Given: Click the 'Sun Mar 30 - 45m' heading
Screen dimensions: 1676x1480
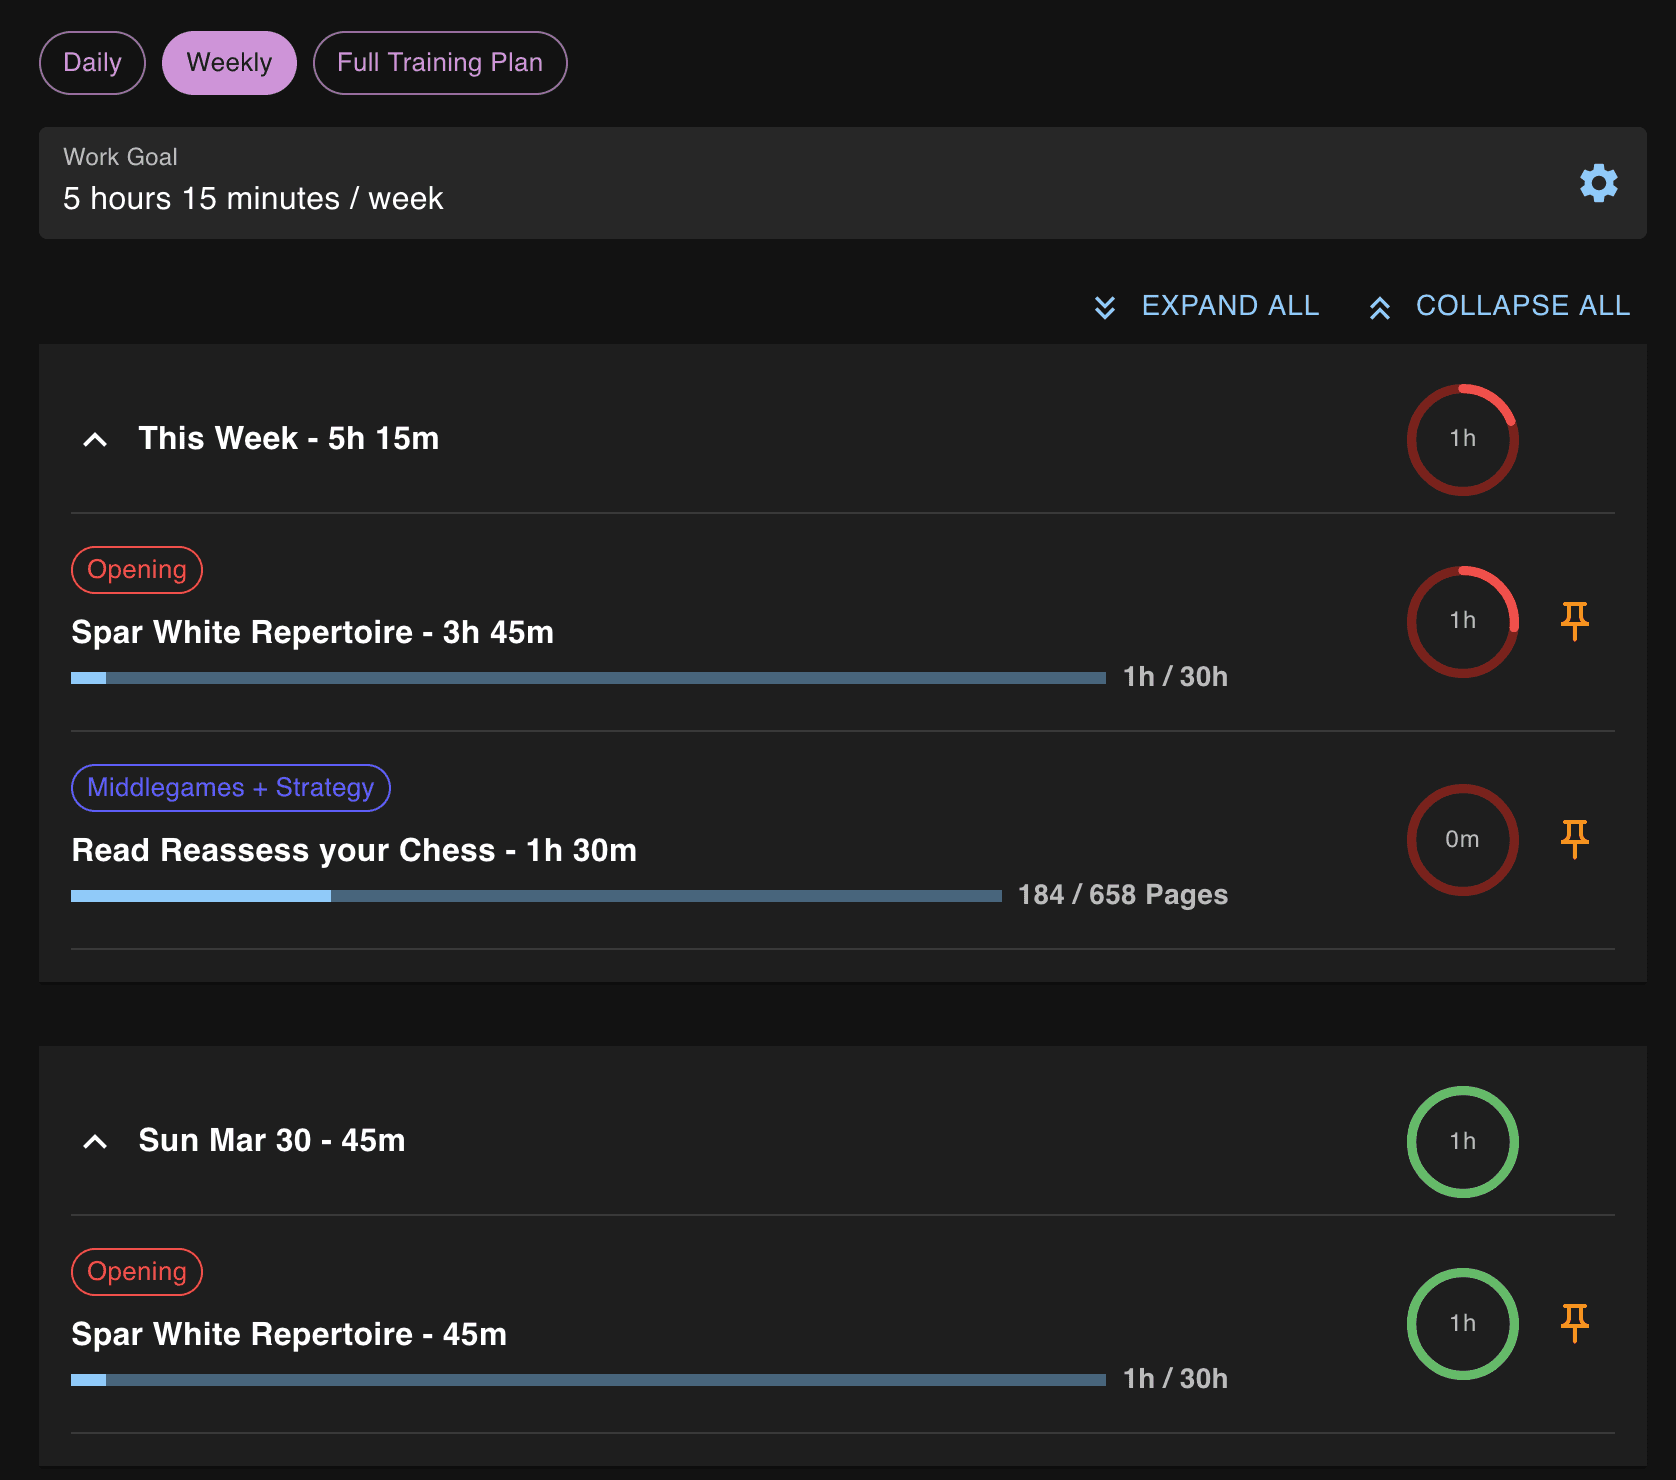Looking at the screenshot, I should tap(272, 1141).
